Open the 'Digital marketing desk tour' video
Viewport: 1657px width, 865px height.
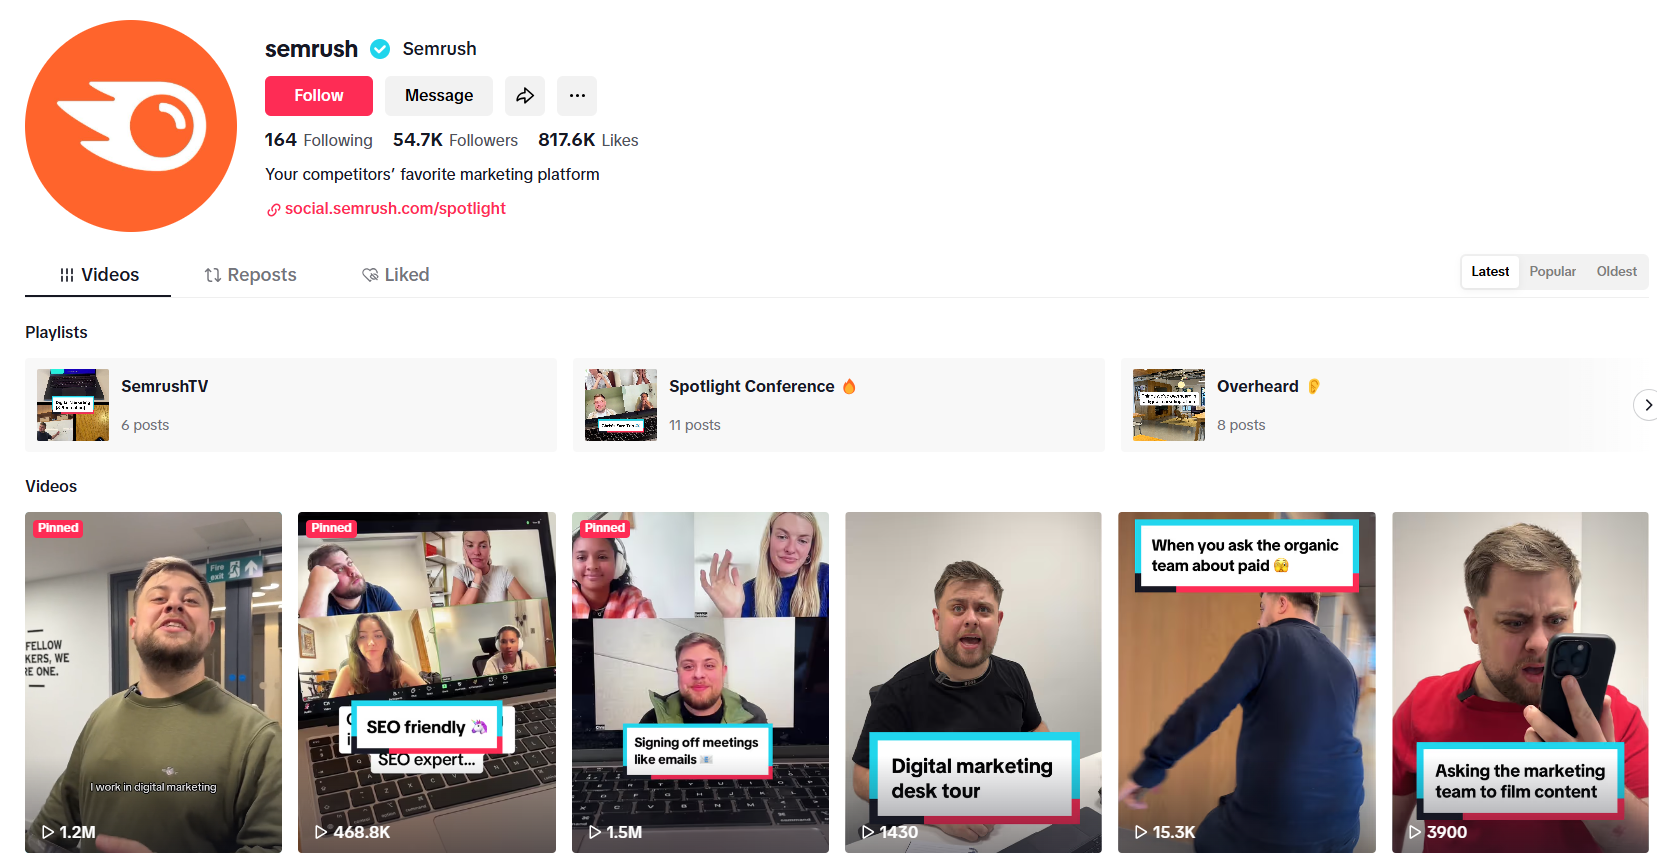click(973, 682)
